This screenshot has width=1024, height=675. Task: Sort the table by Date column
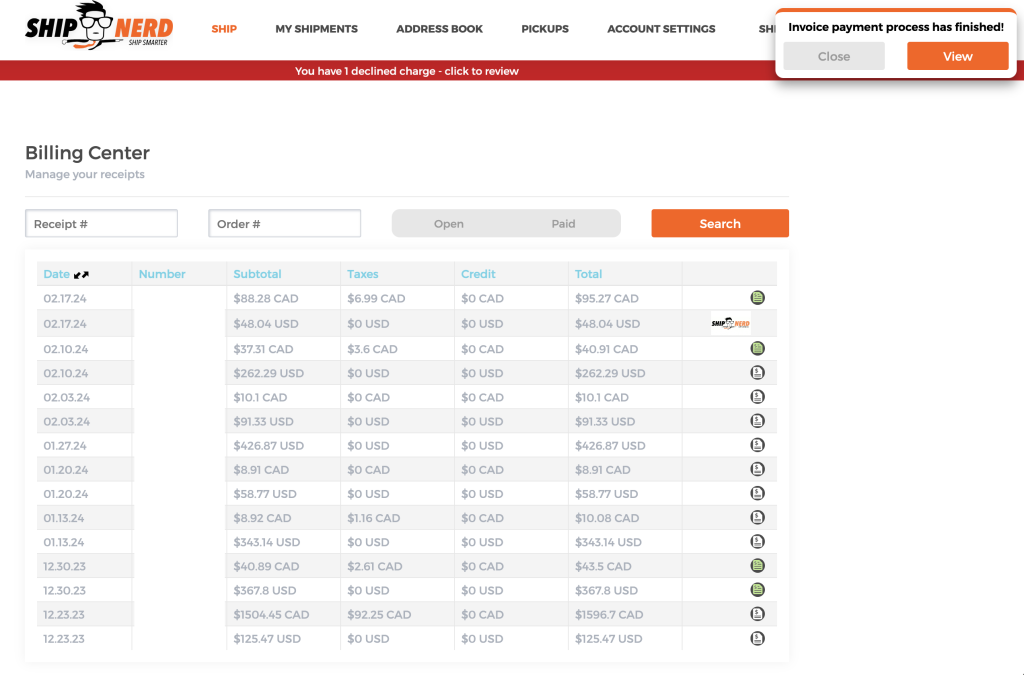tap(57, 274)
